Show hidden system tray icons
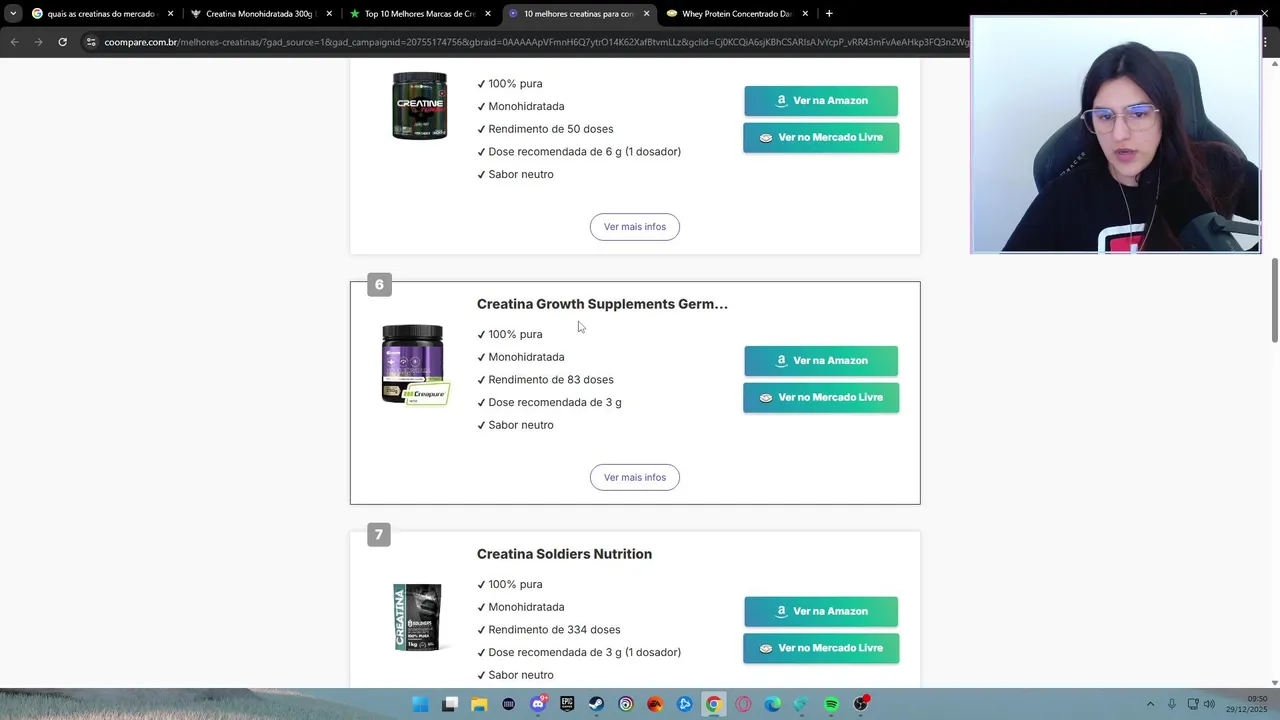The height and width of the screenshot is (720, 1280). [x=1150, y=704]
